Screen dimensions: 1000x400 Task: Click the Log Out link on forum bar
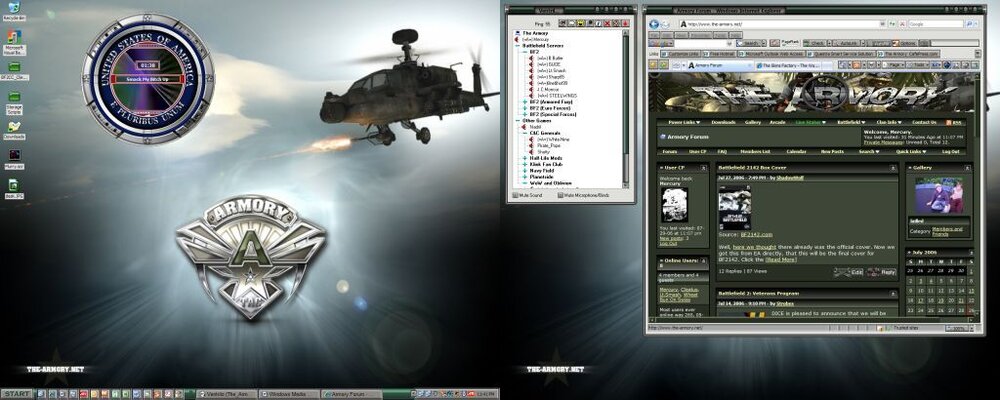(x=950, y=151)
